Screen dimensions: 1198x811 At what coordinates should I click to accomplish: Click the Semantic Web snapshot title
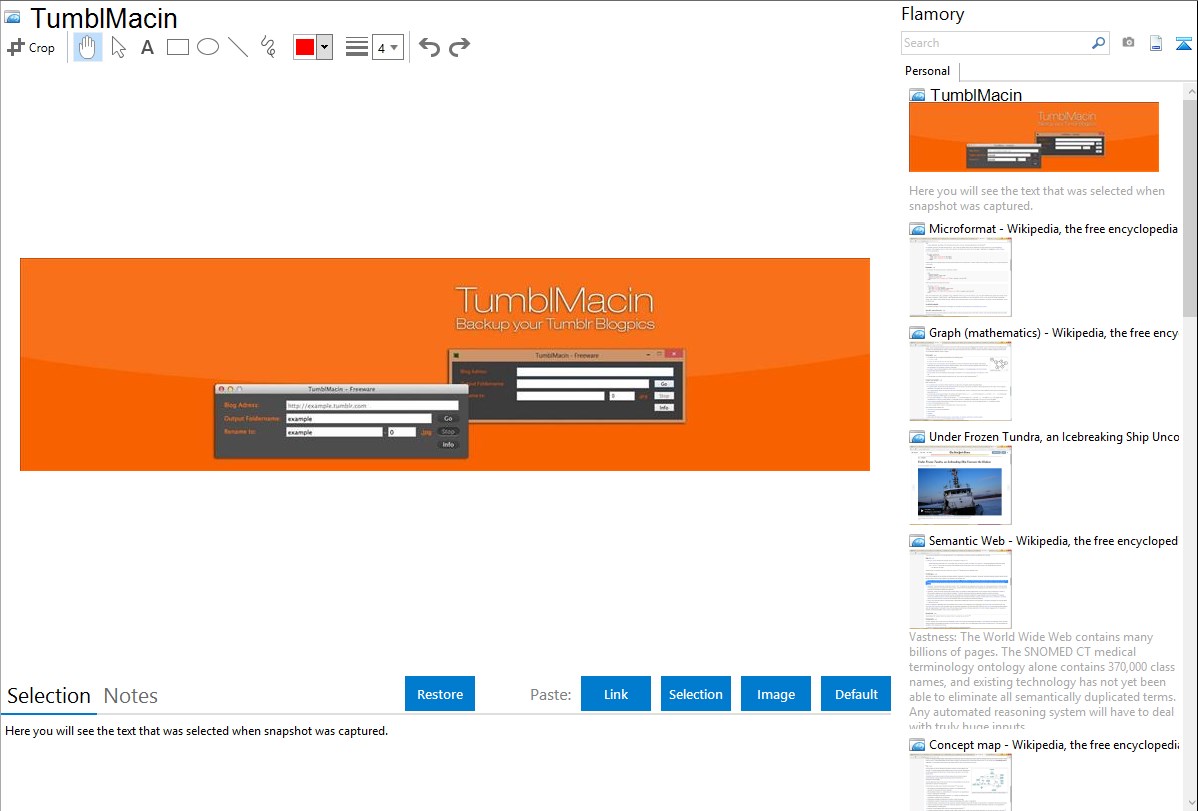click(1053, 540)
